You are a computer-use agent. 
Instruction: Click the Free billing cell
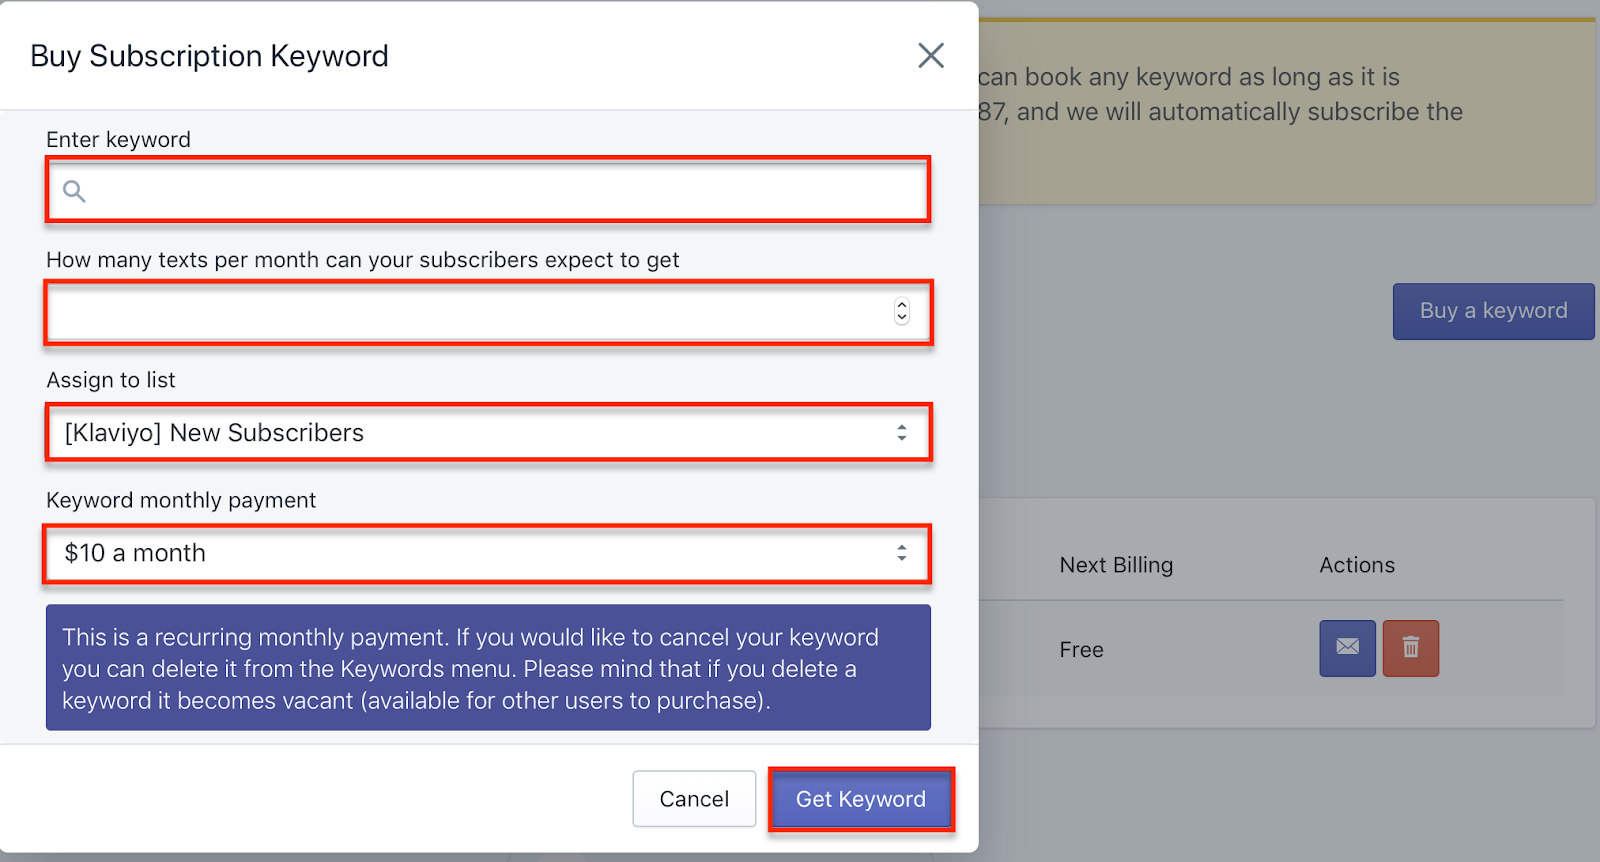point(1081,650)
